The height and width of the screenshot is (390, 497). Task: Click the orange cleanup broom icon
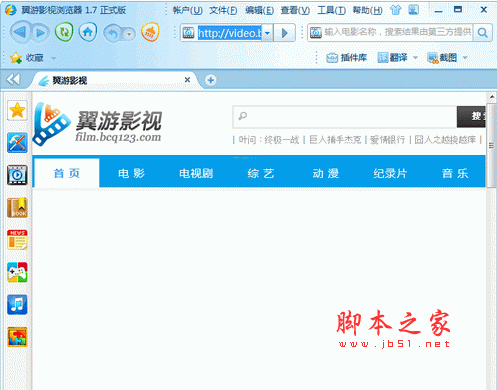pos(150,32)
